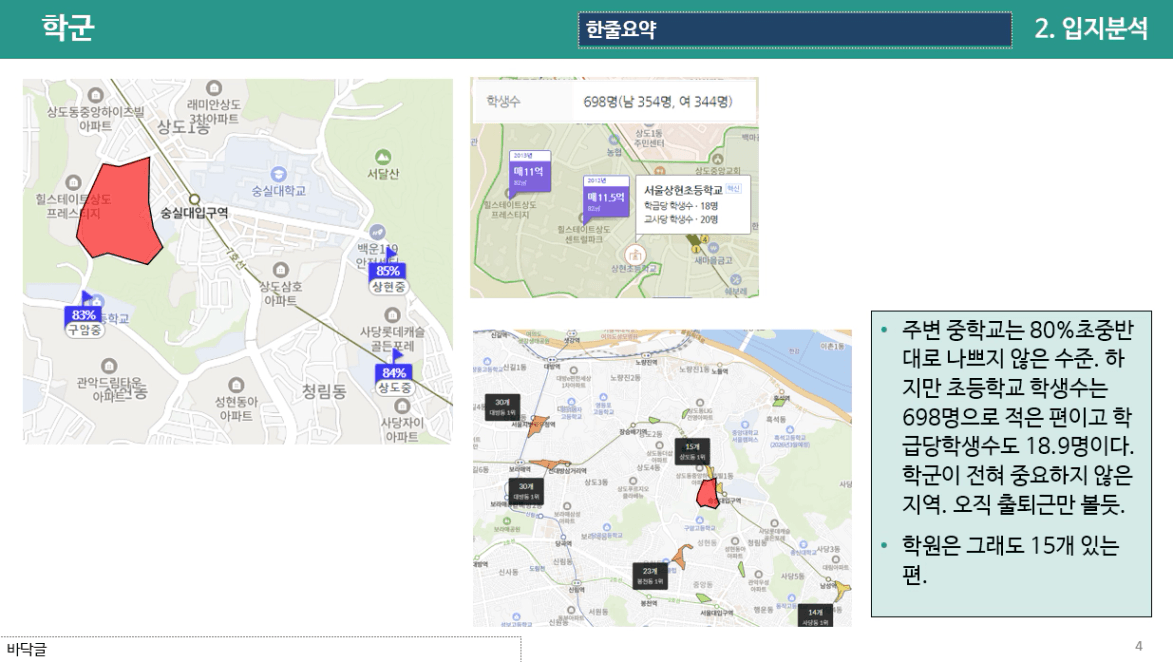
Task: Select the 백운119안전센터 icon
Action: pos(378,232)
